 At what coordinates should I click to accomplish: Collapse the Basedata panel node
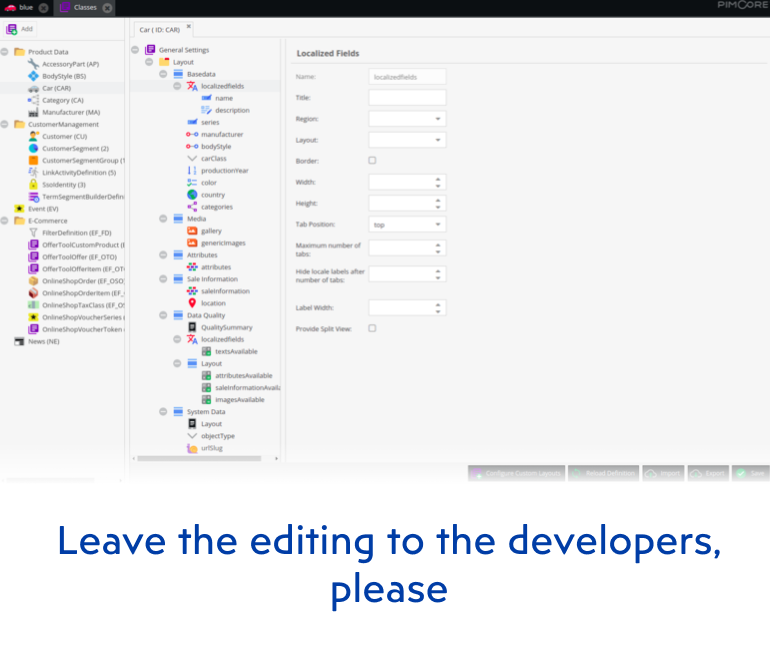click(163, 74)
